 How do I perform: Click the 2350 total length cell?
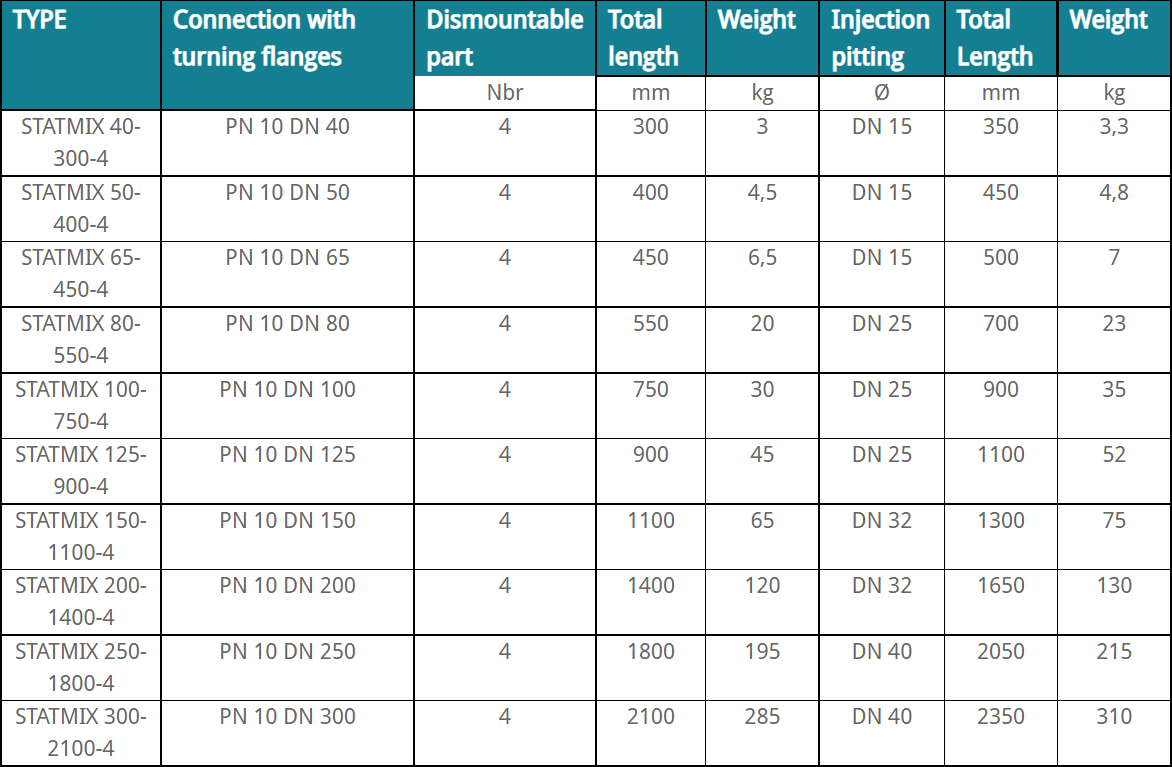[1000, 717]
